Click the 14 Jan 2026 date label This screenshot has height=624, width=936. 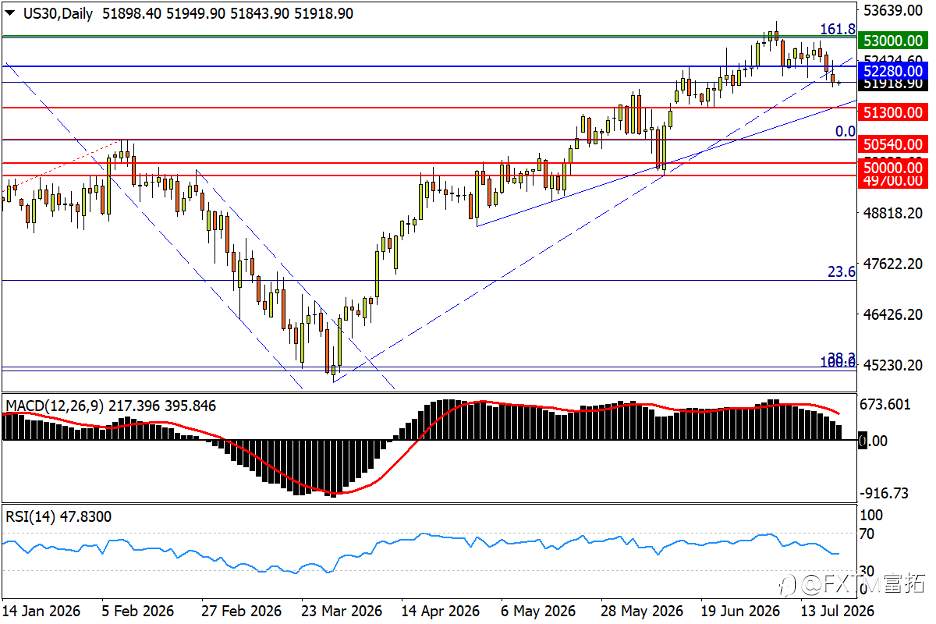click(41, 611)
